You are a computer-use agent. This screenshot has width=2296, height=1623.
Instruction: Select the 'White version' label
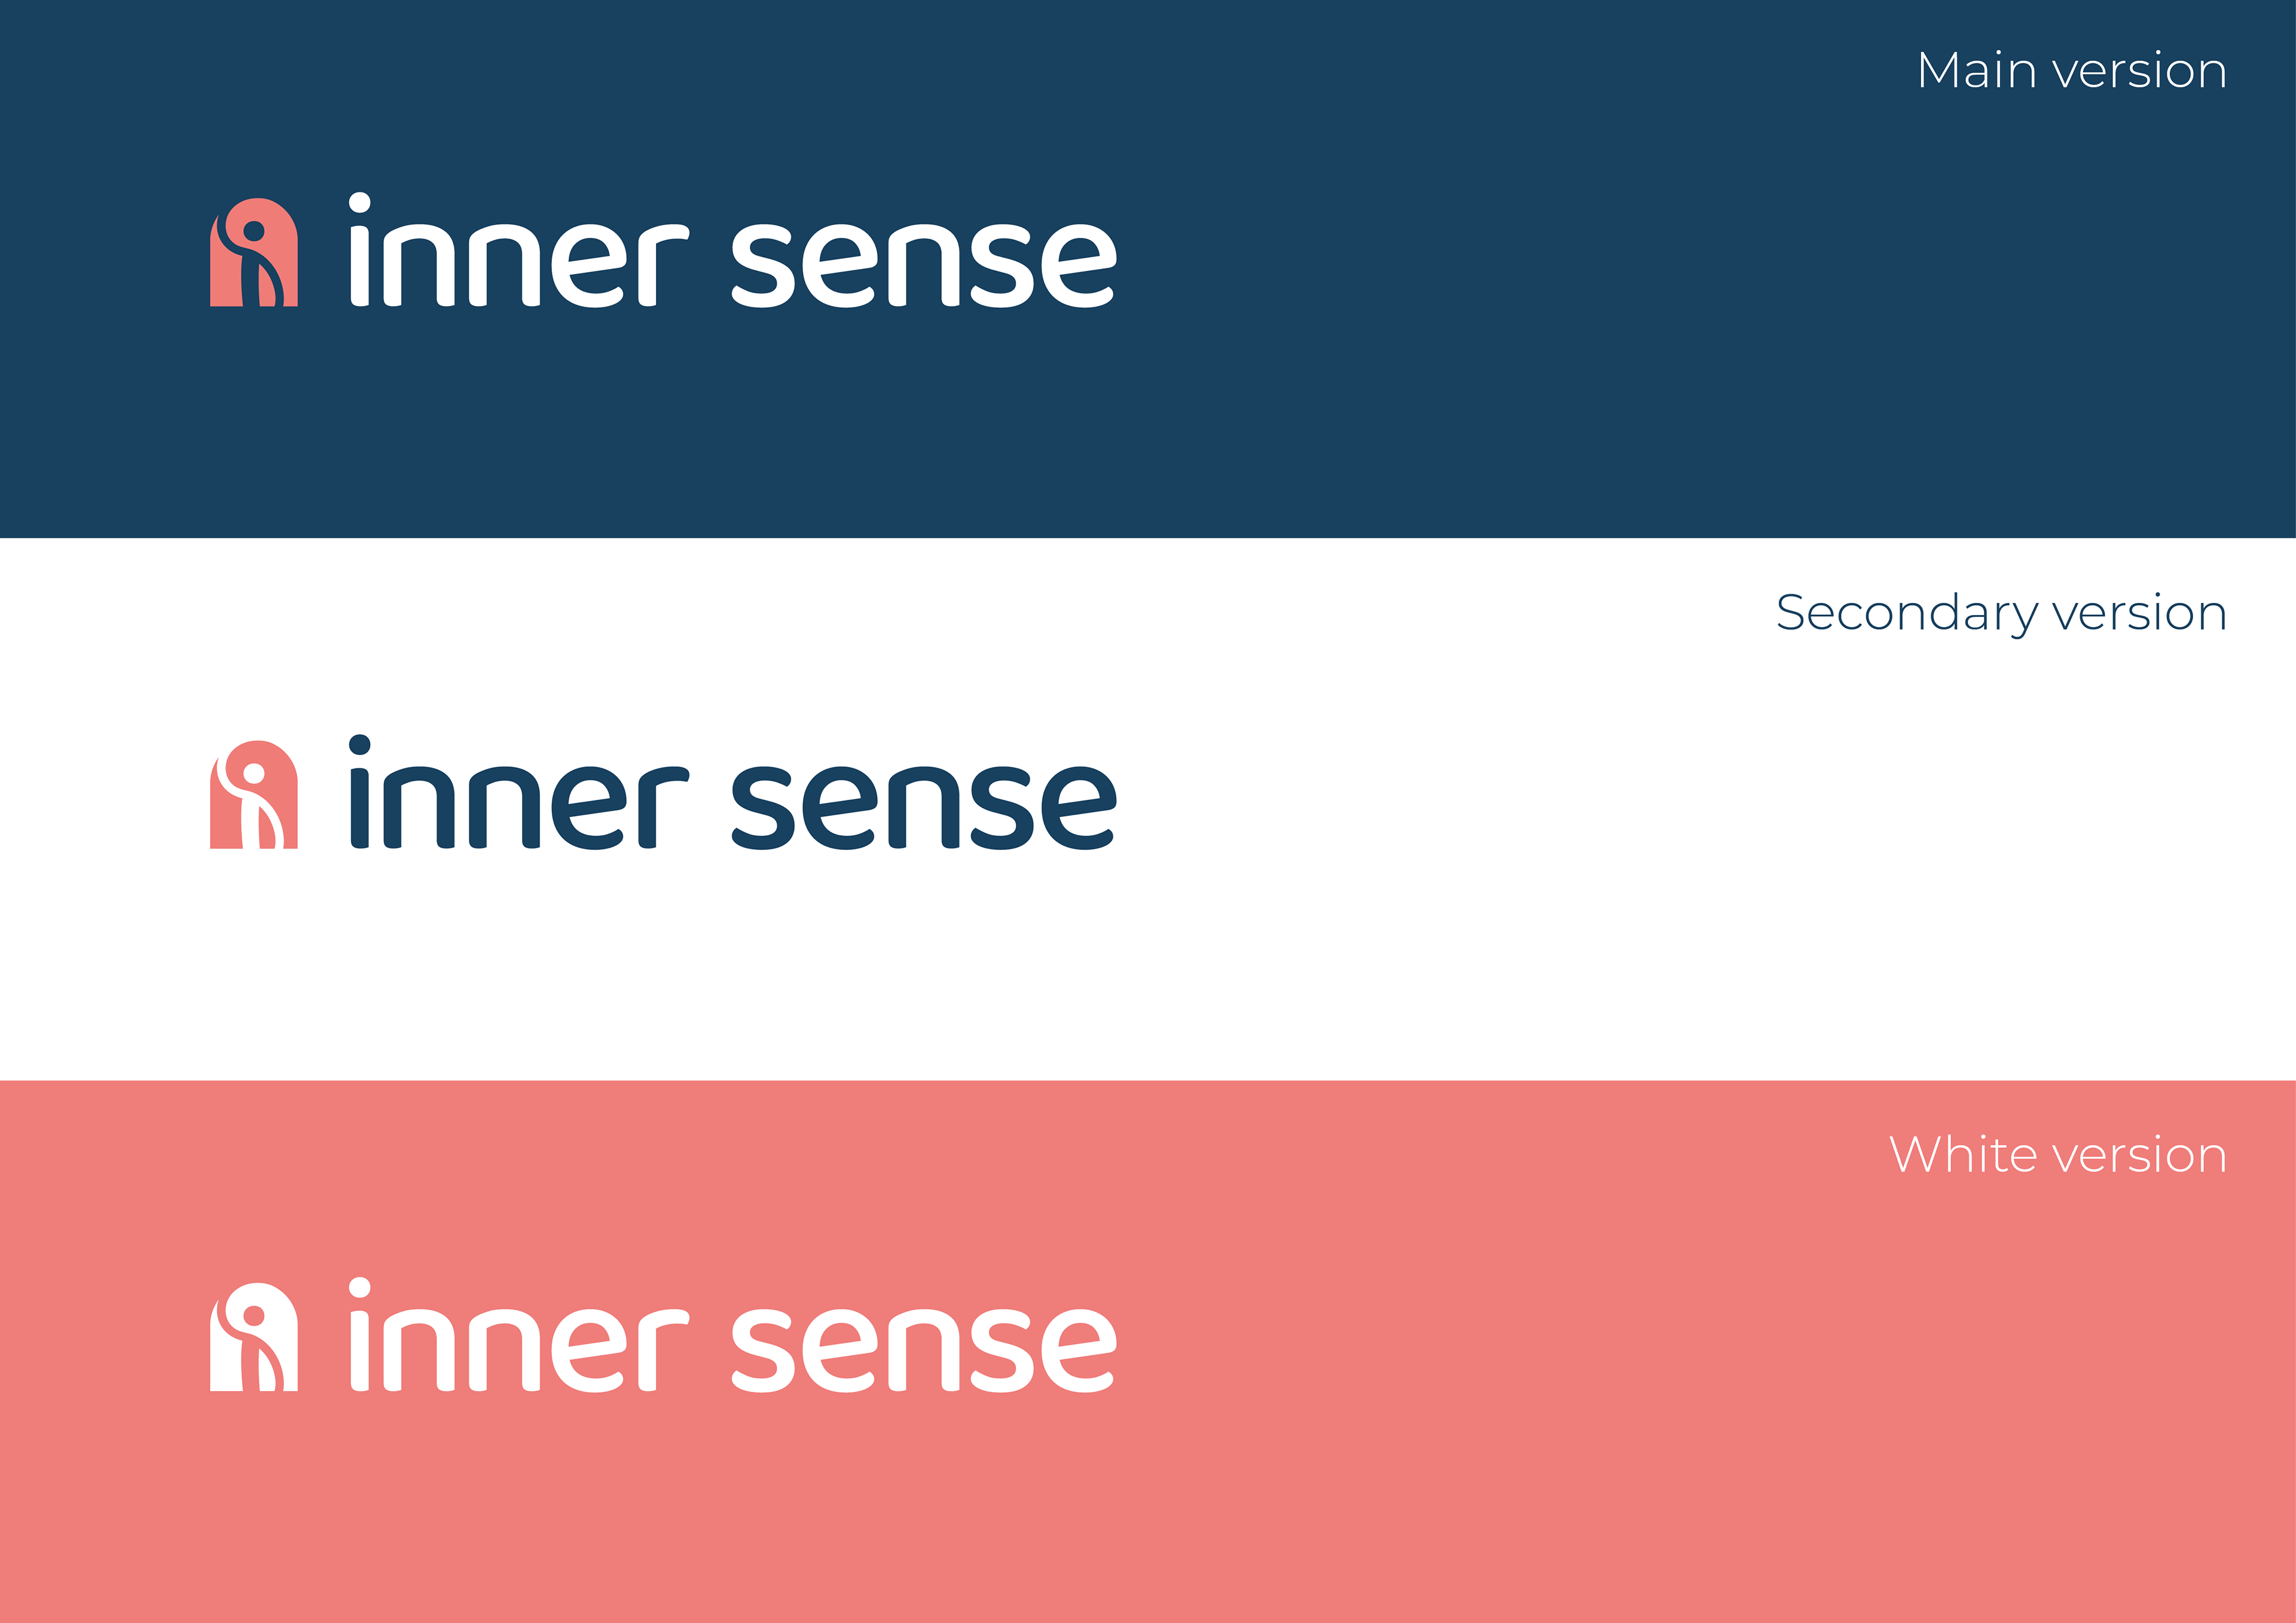coord(2058,1155)
